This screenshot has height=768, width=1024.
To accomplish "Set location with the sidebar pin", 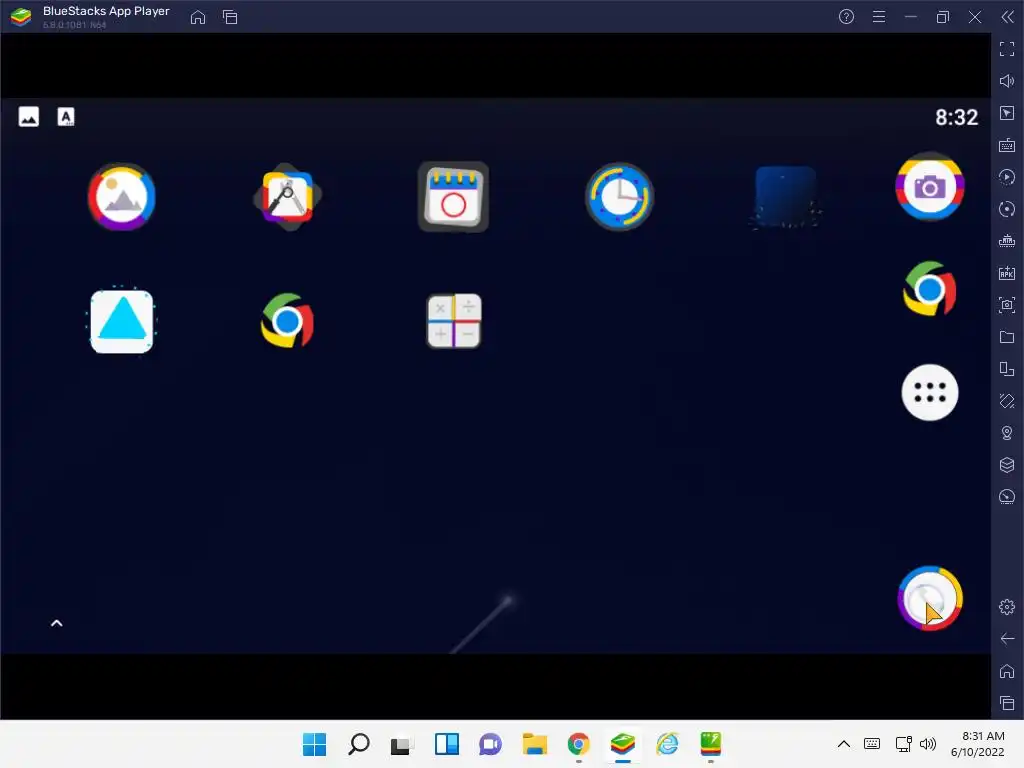I will 1007,433.
